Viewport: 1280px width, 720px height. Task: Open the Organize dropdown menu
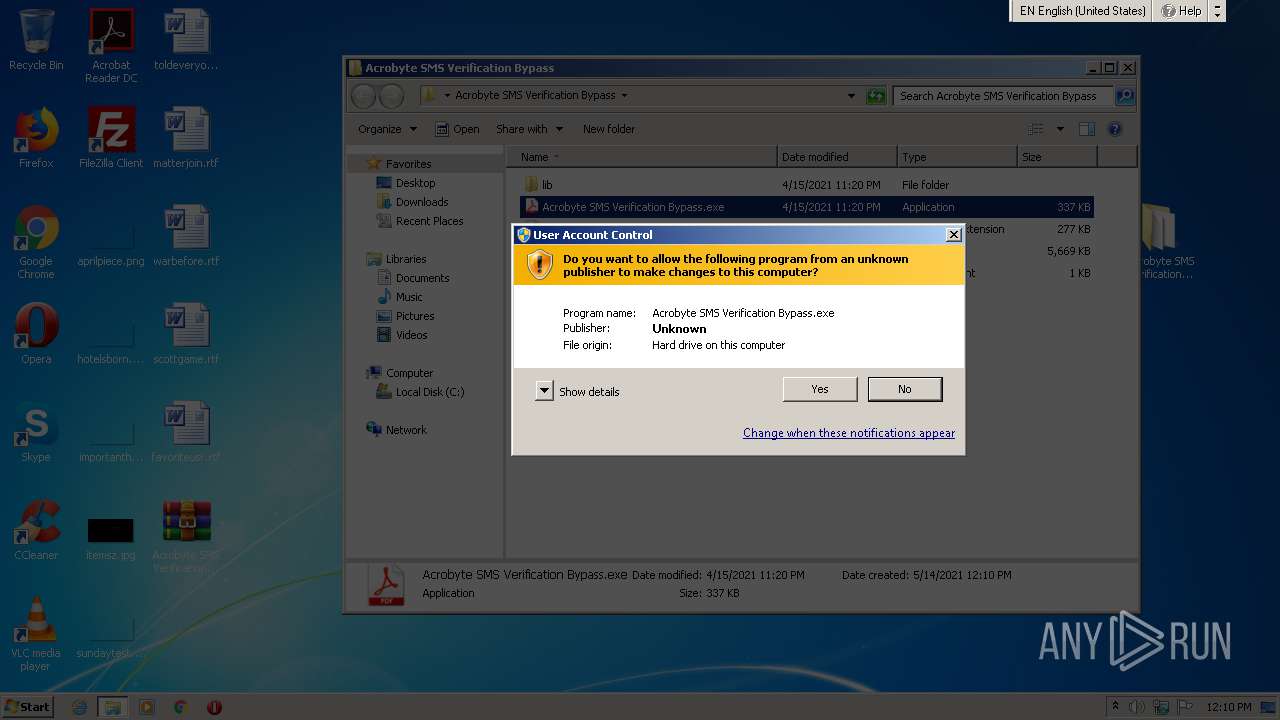(x=387, y=129)
